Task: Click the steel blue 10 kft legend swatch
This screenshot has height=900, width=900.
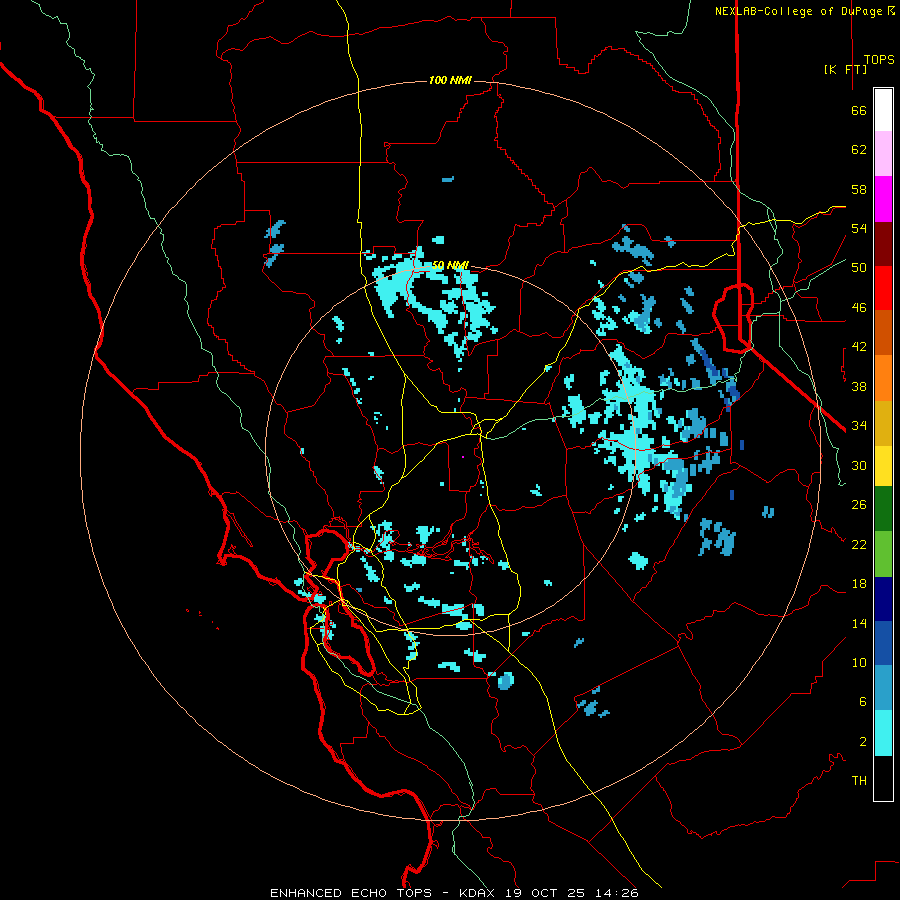Action: tap(883, 688)
